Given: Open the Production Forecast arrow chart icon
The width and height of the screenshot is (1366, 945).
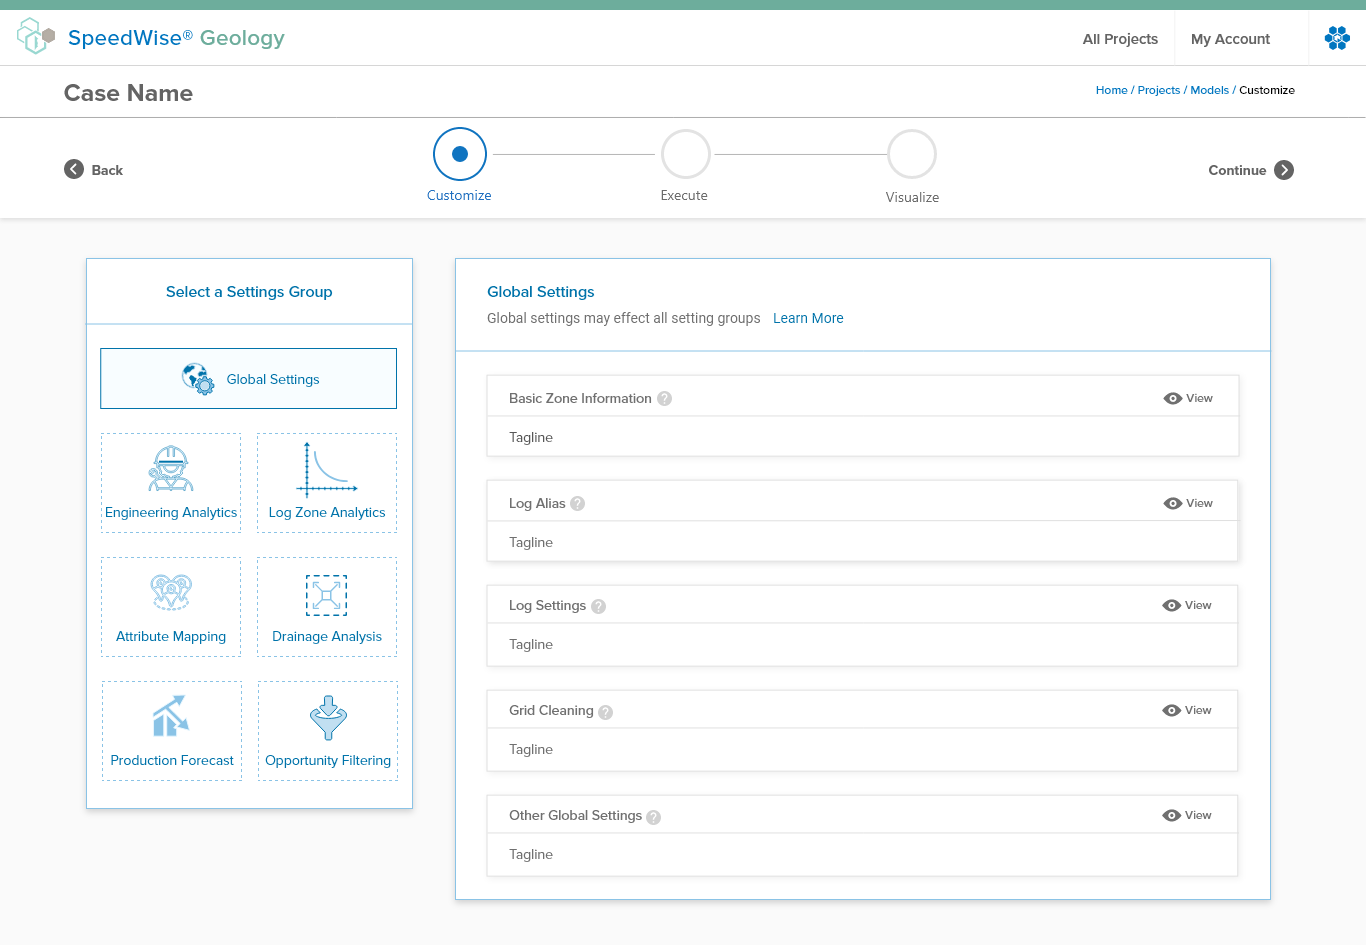Looking at the screenshot, I should [x=171, y=717].
